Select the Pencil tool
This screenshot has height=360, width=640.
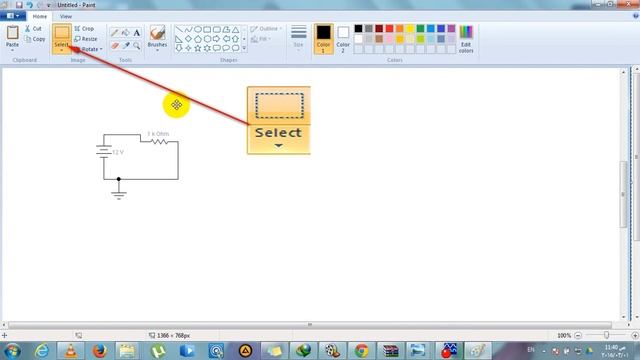click(115, 33)
